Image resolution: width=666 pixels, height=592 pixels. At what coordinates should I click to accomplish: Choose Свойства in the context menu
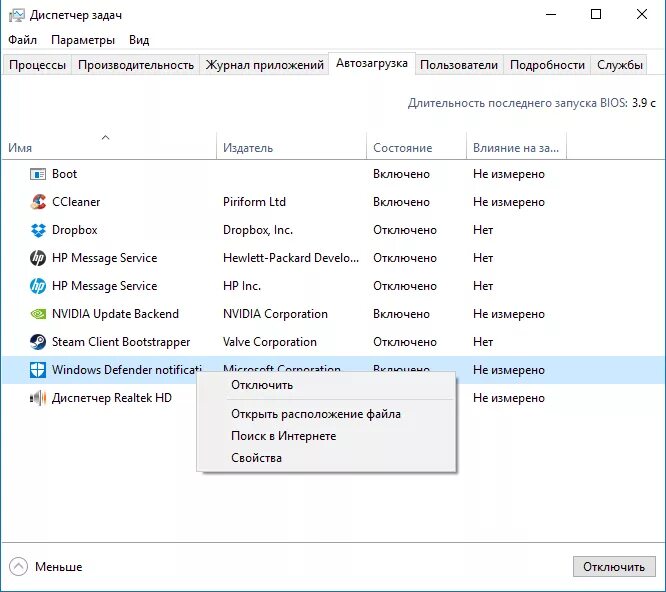(326, 458)
